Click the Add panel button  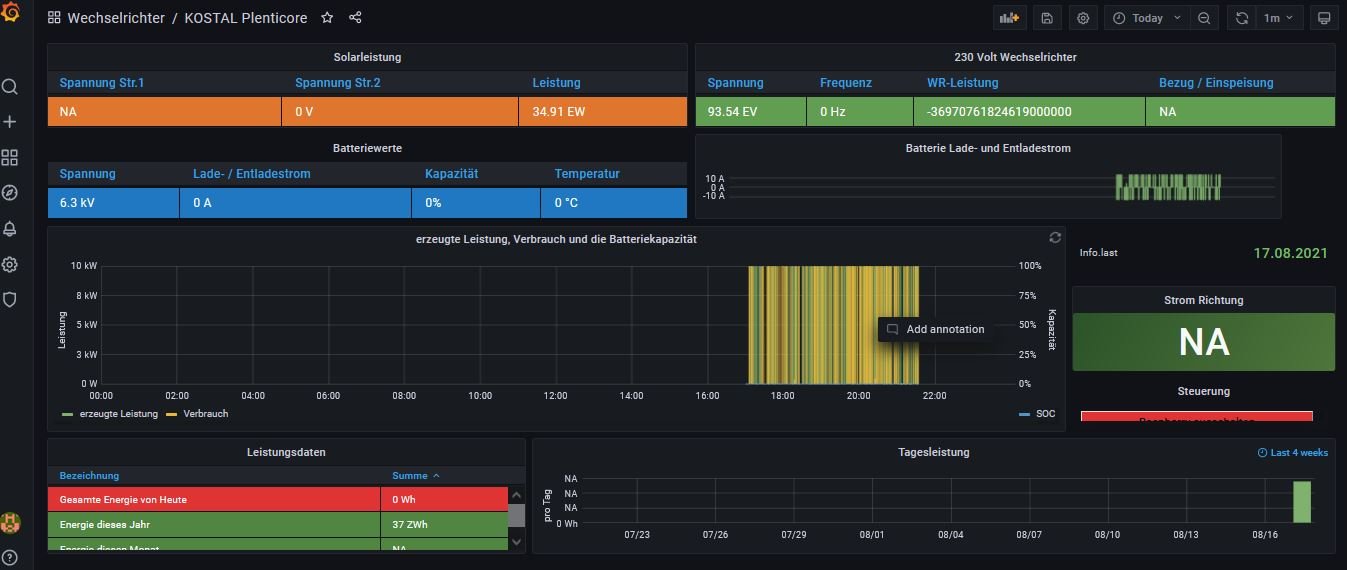[1010, 18]
